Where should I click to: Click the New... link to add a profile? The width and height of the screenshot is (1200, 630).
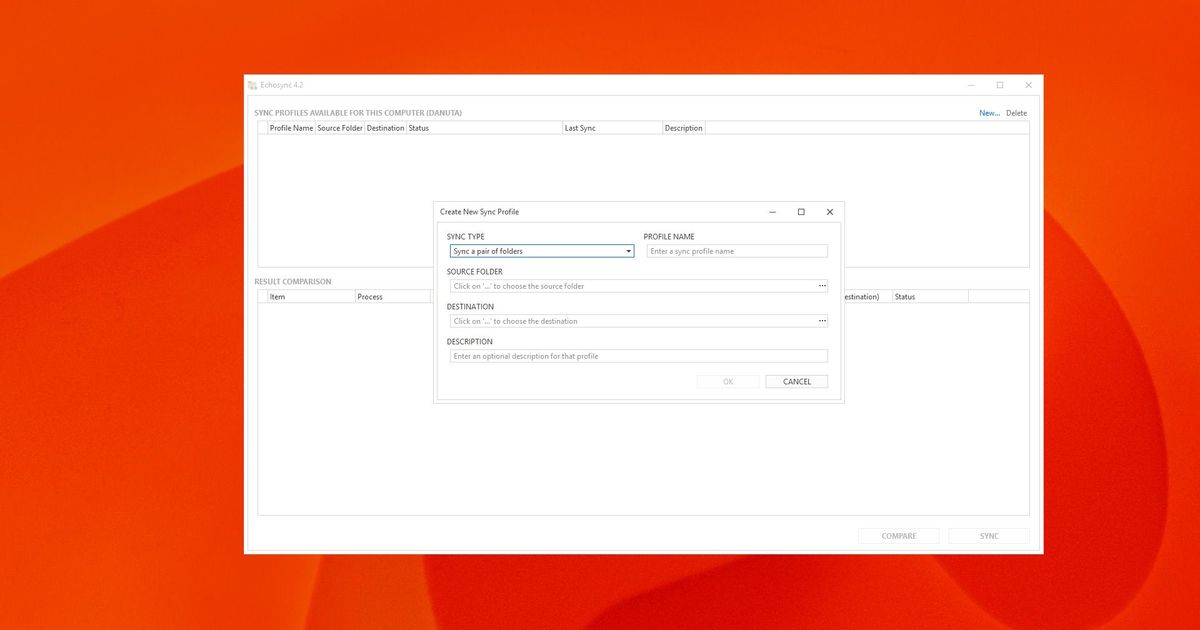tap(988, 112)
